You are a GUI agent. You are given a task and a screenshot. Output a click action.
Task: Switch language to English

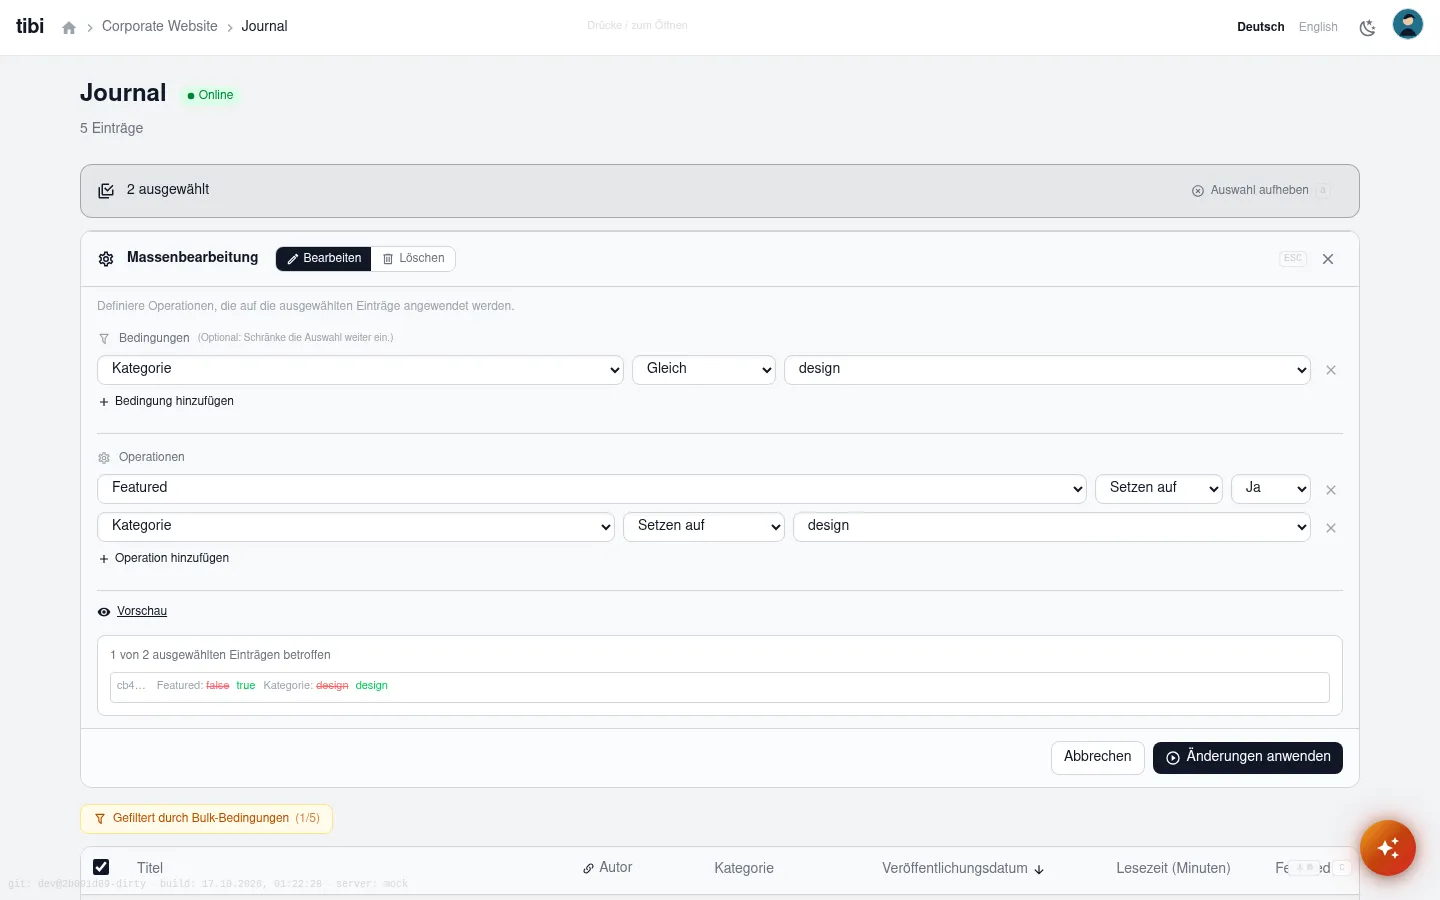1318,27
